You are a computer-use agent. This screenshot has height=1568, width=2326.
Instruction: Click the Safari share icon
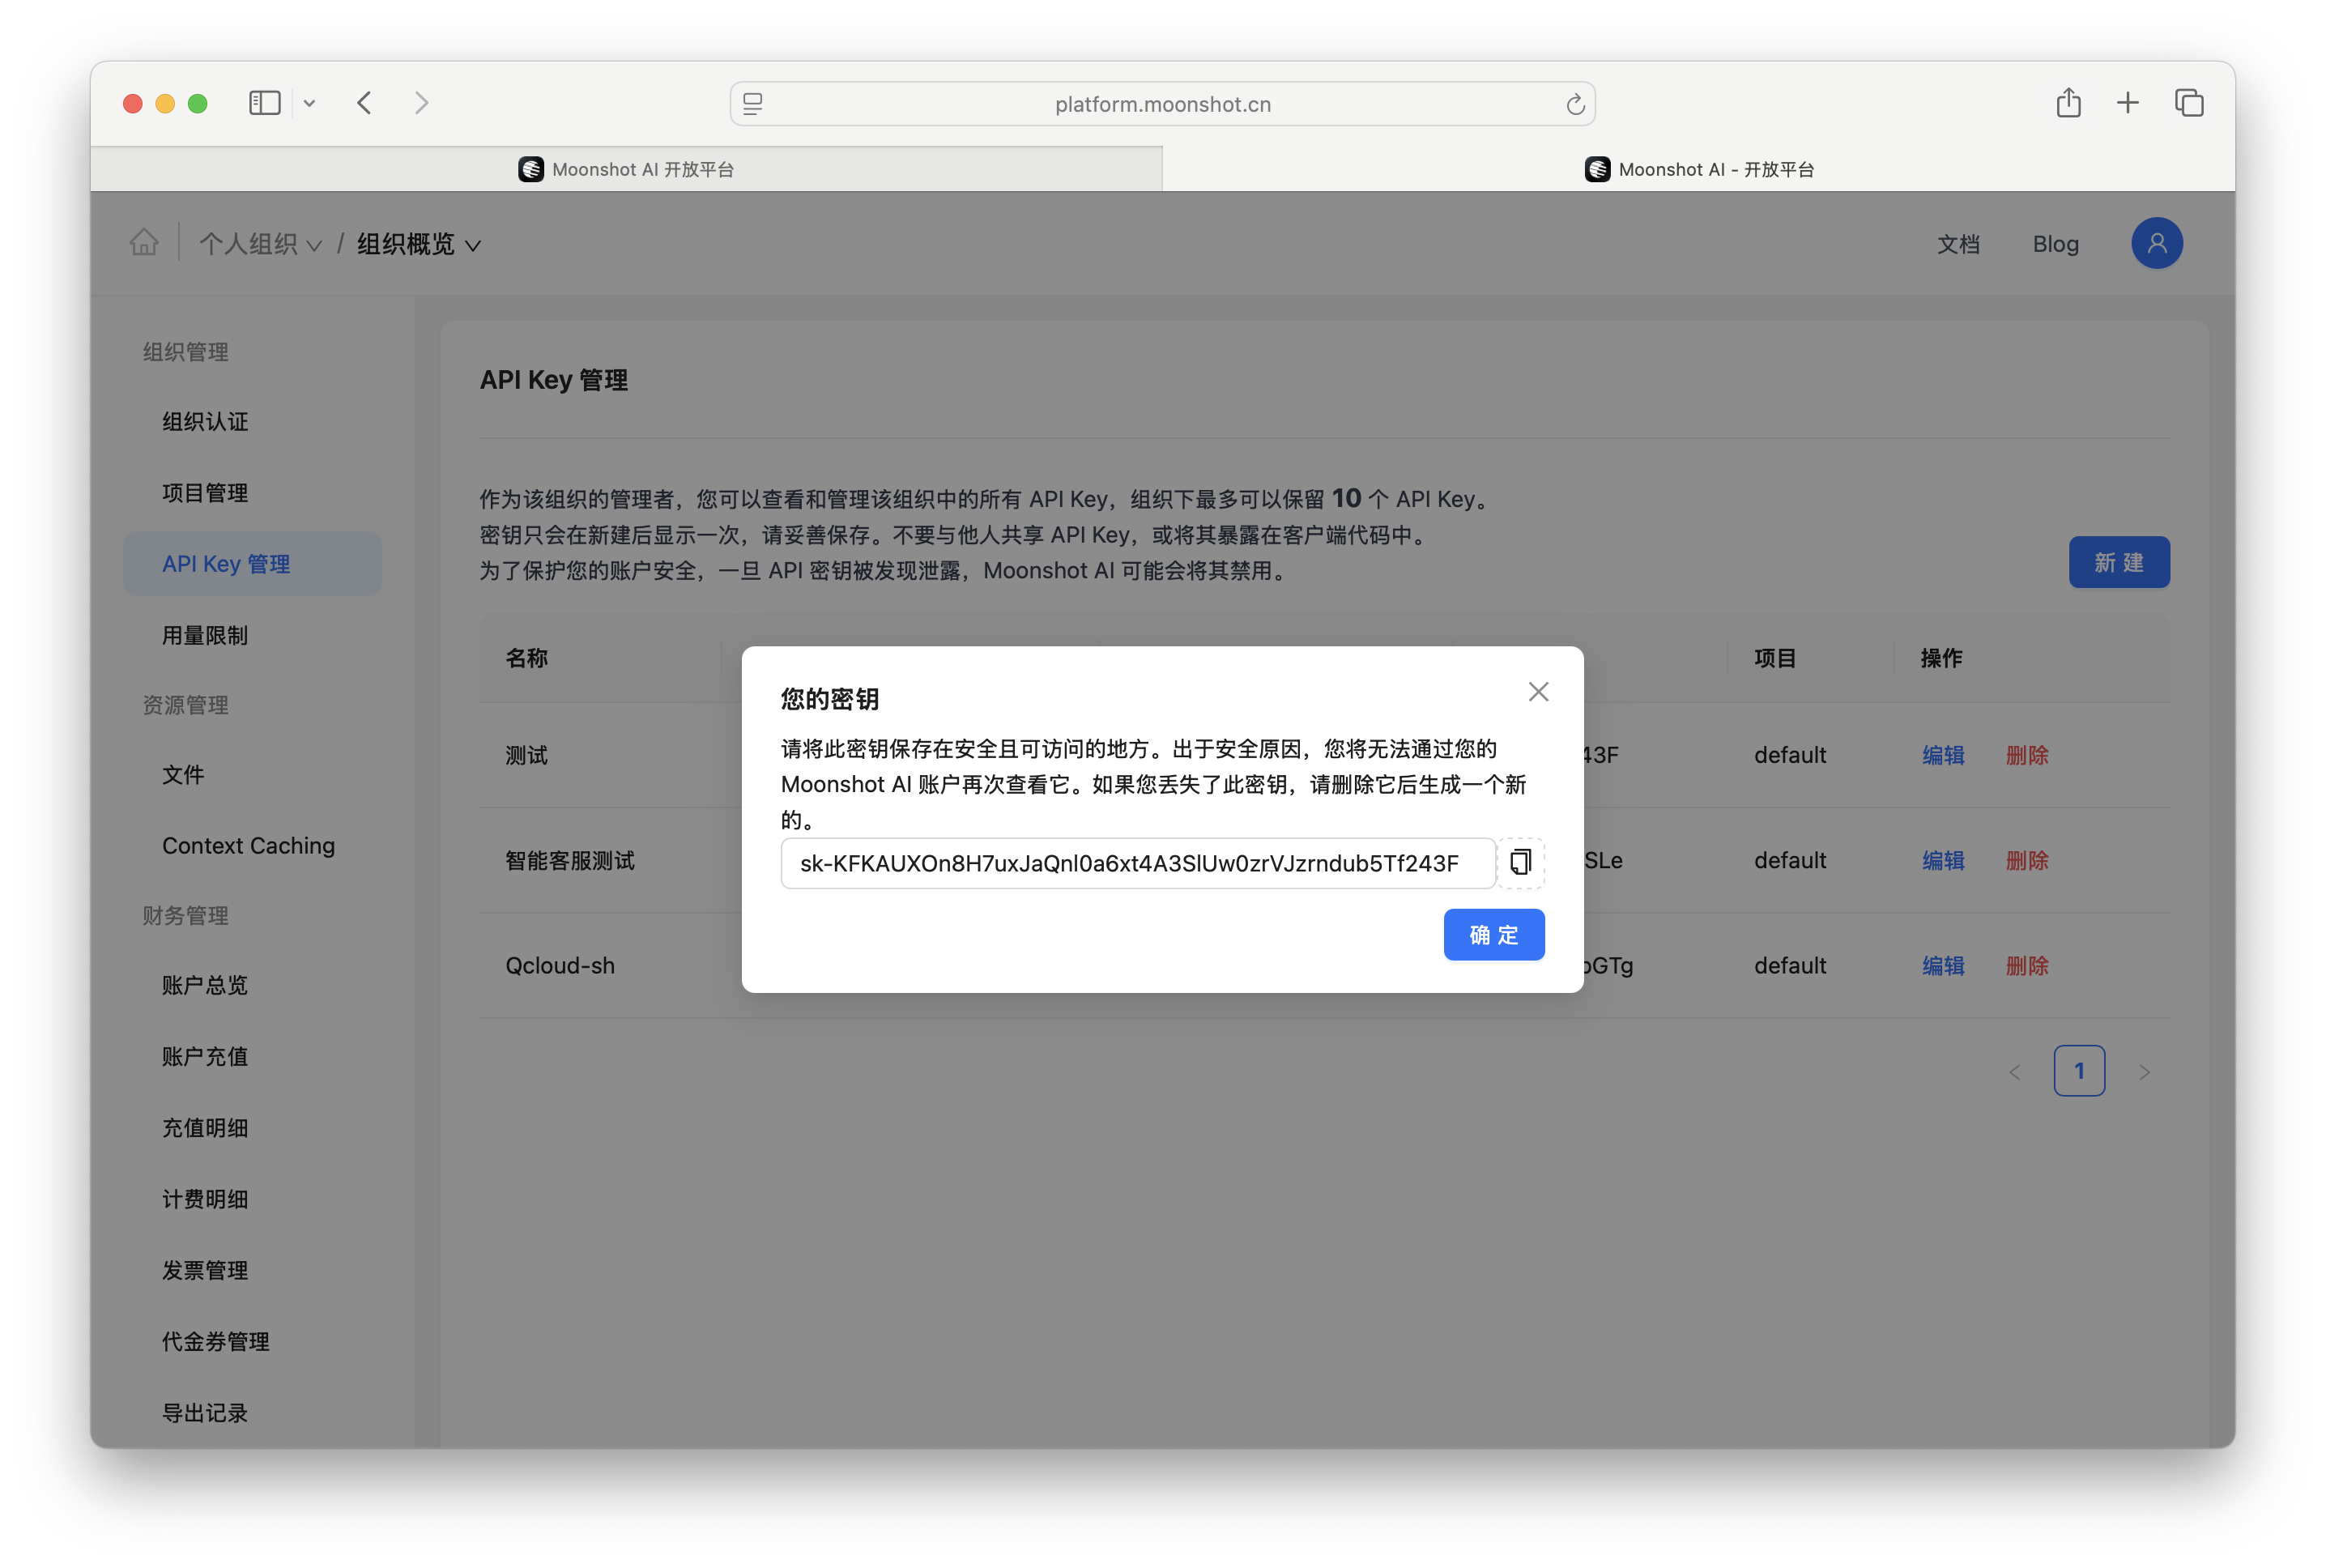(2068, 103)
